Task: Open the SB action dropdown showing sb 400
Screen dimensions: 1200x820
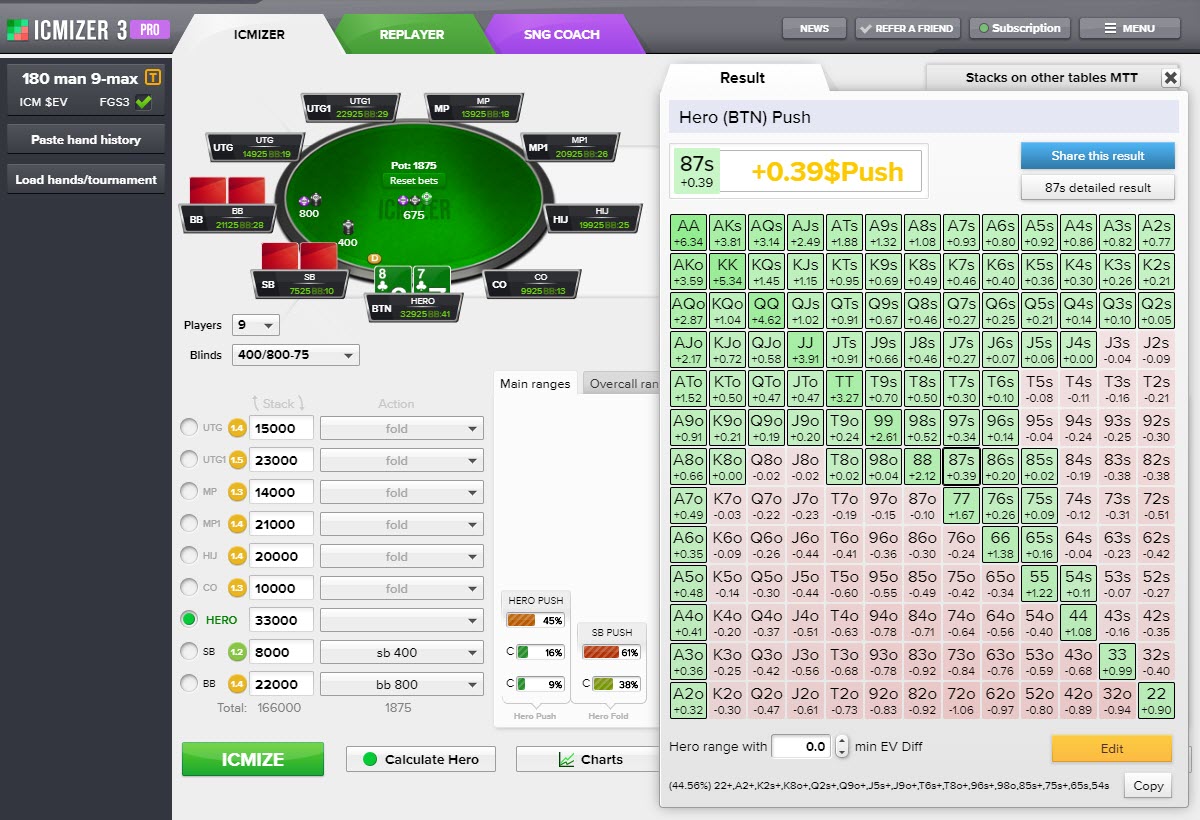Action: pos(401,652)
